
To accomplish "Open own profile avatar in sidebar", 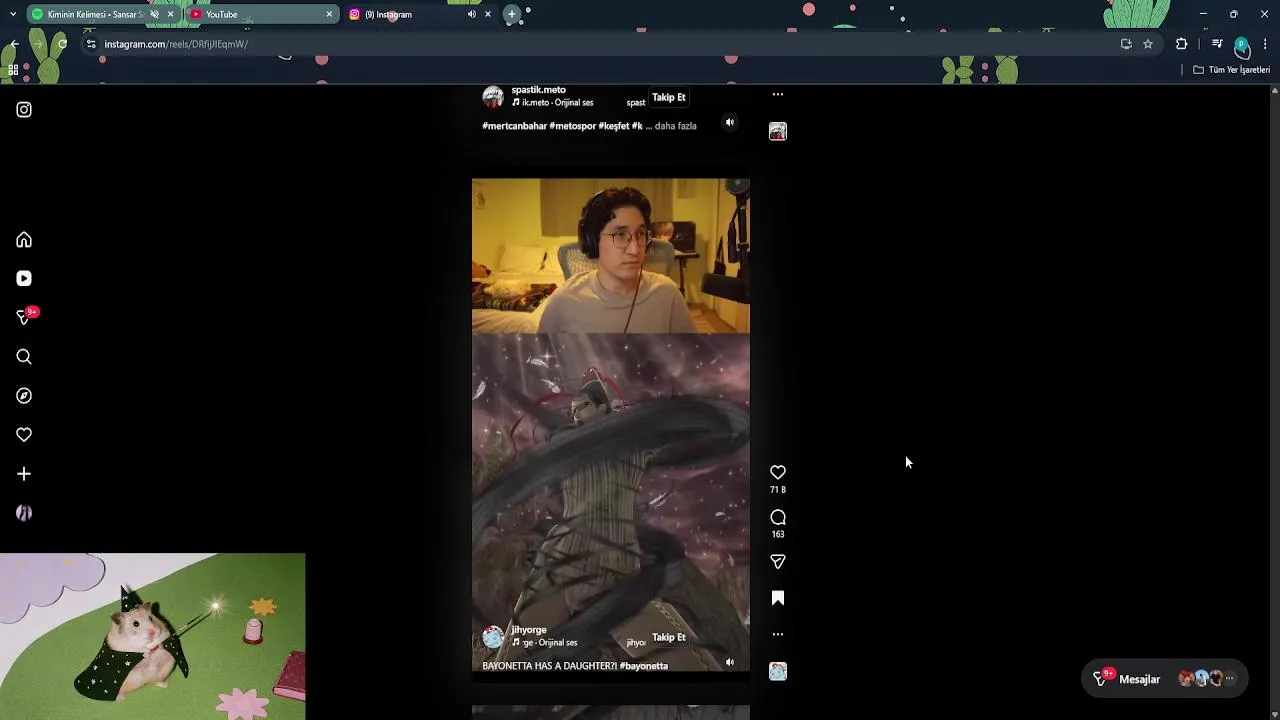I will click(24, 513).
